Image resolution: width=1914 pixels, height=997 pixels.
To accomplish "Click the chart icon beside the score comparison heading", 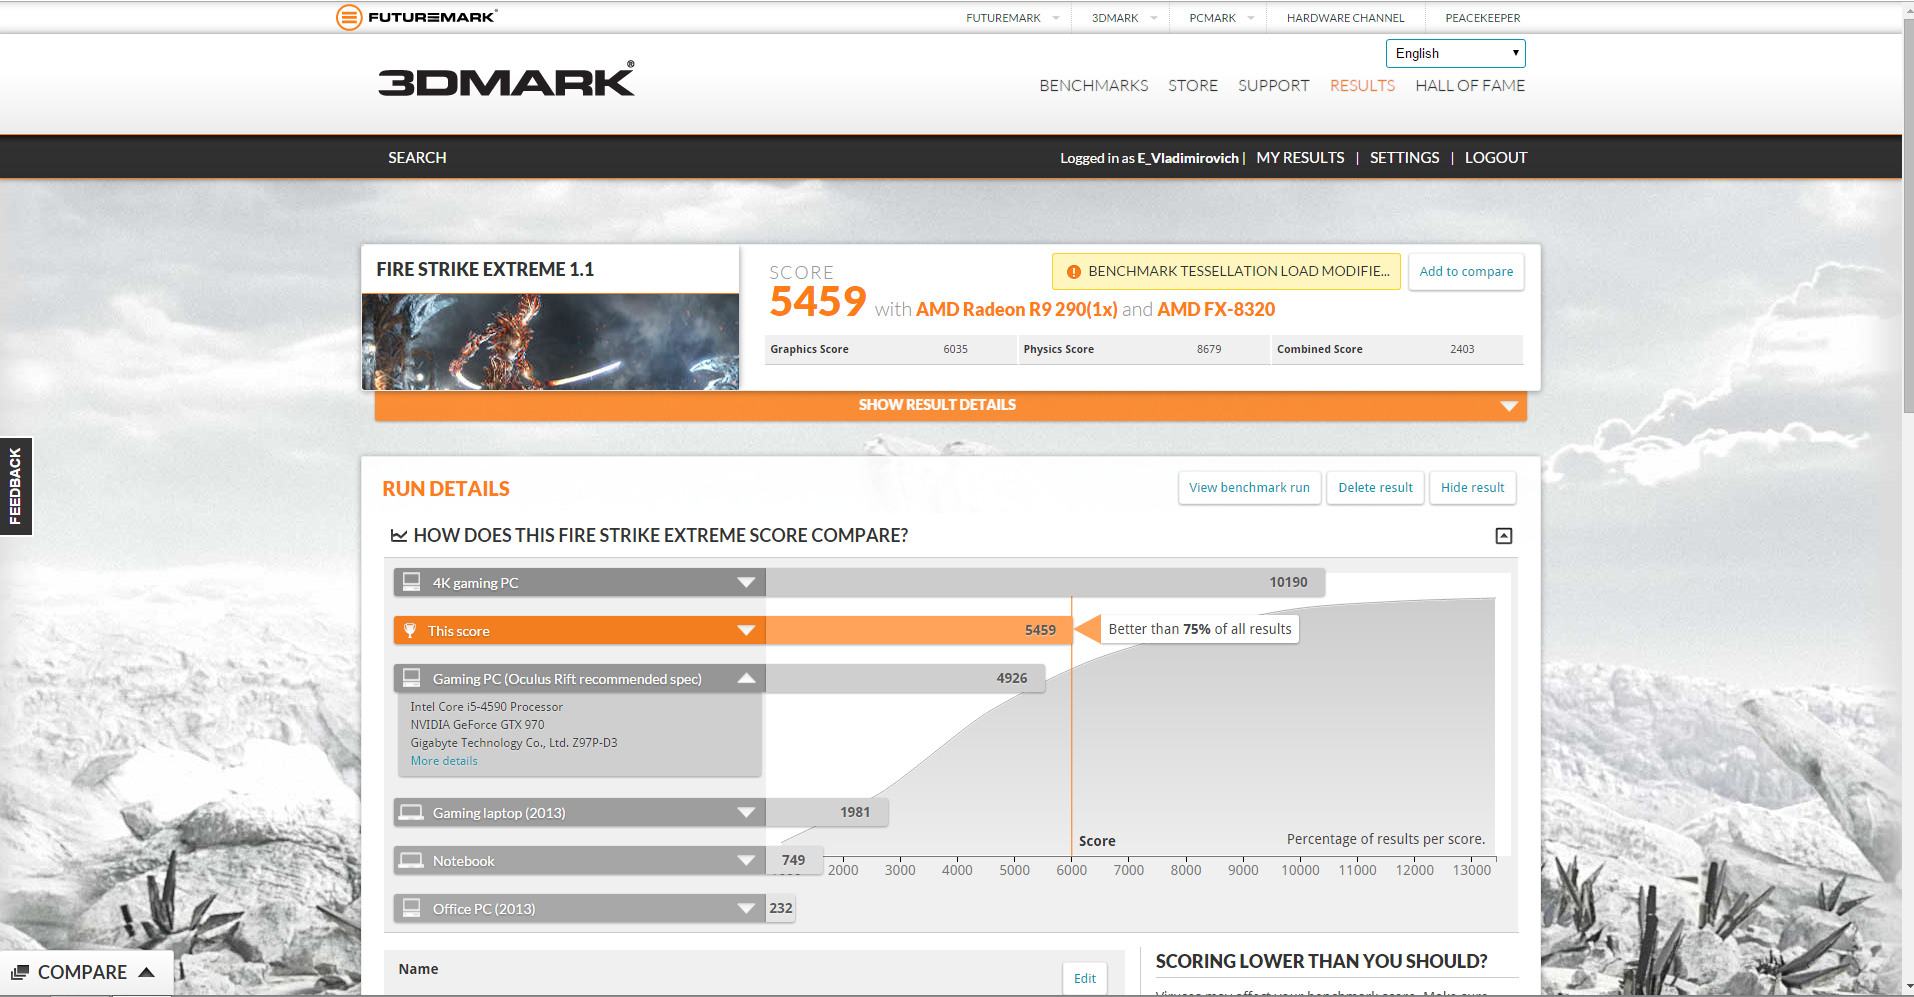I will [x=399, y=535].
